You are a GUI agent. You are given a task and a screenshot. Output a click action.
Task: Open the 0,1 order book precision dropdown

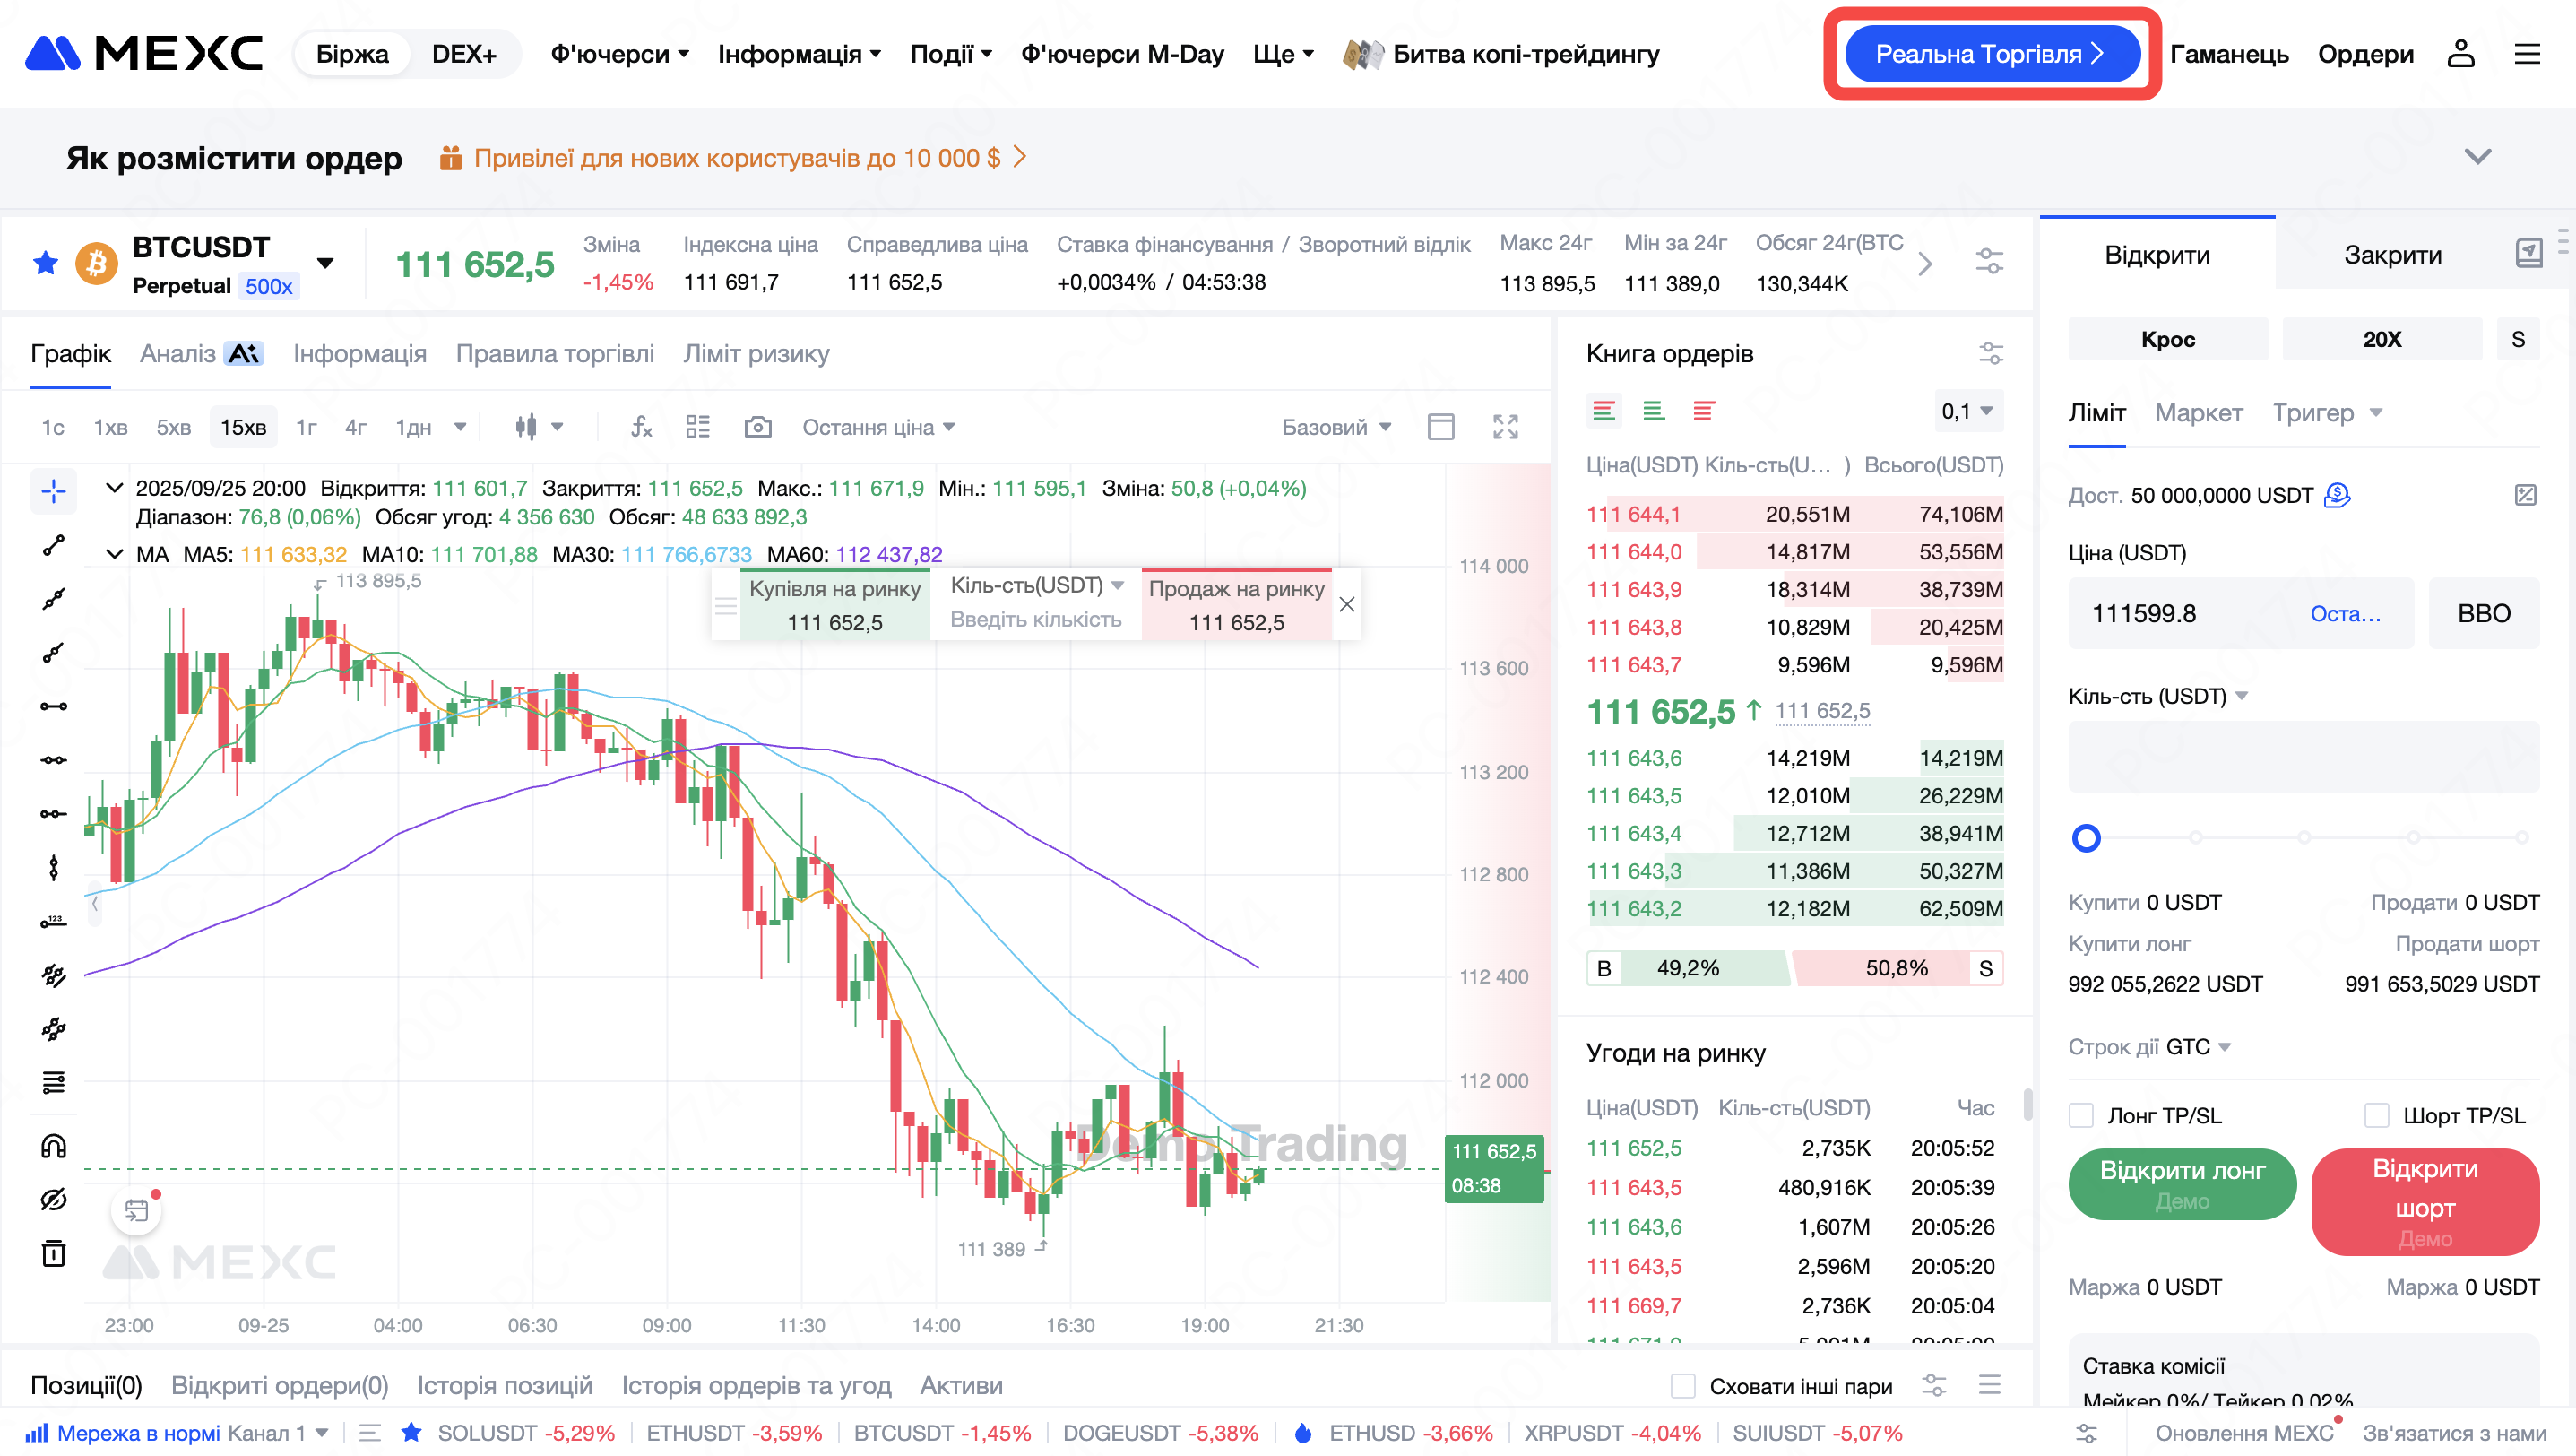[x=1967, y=411]
